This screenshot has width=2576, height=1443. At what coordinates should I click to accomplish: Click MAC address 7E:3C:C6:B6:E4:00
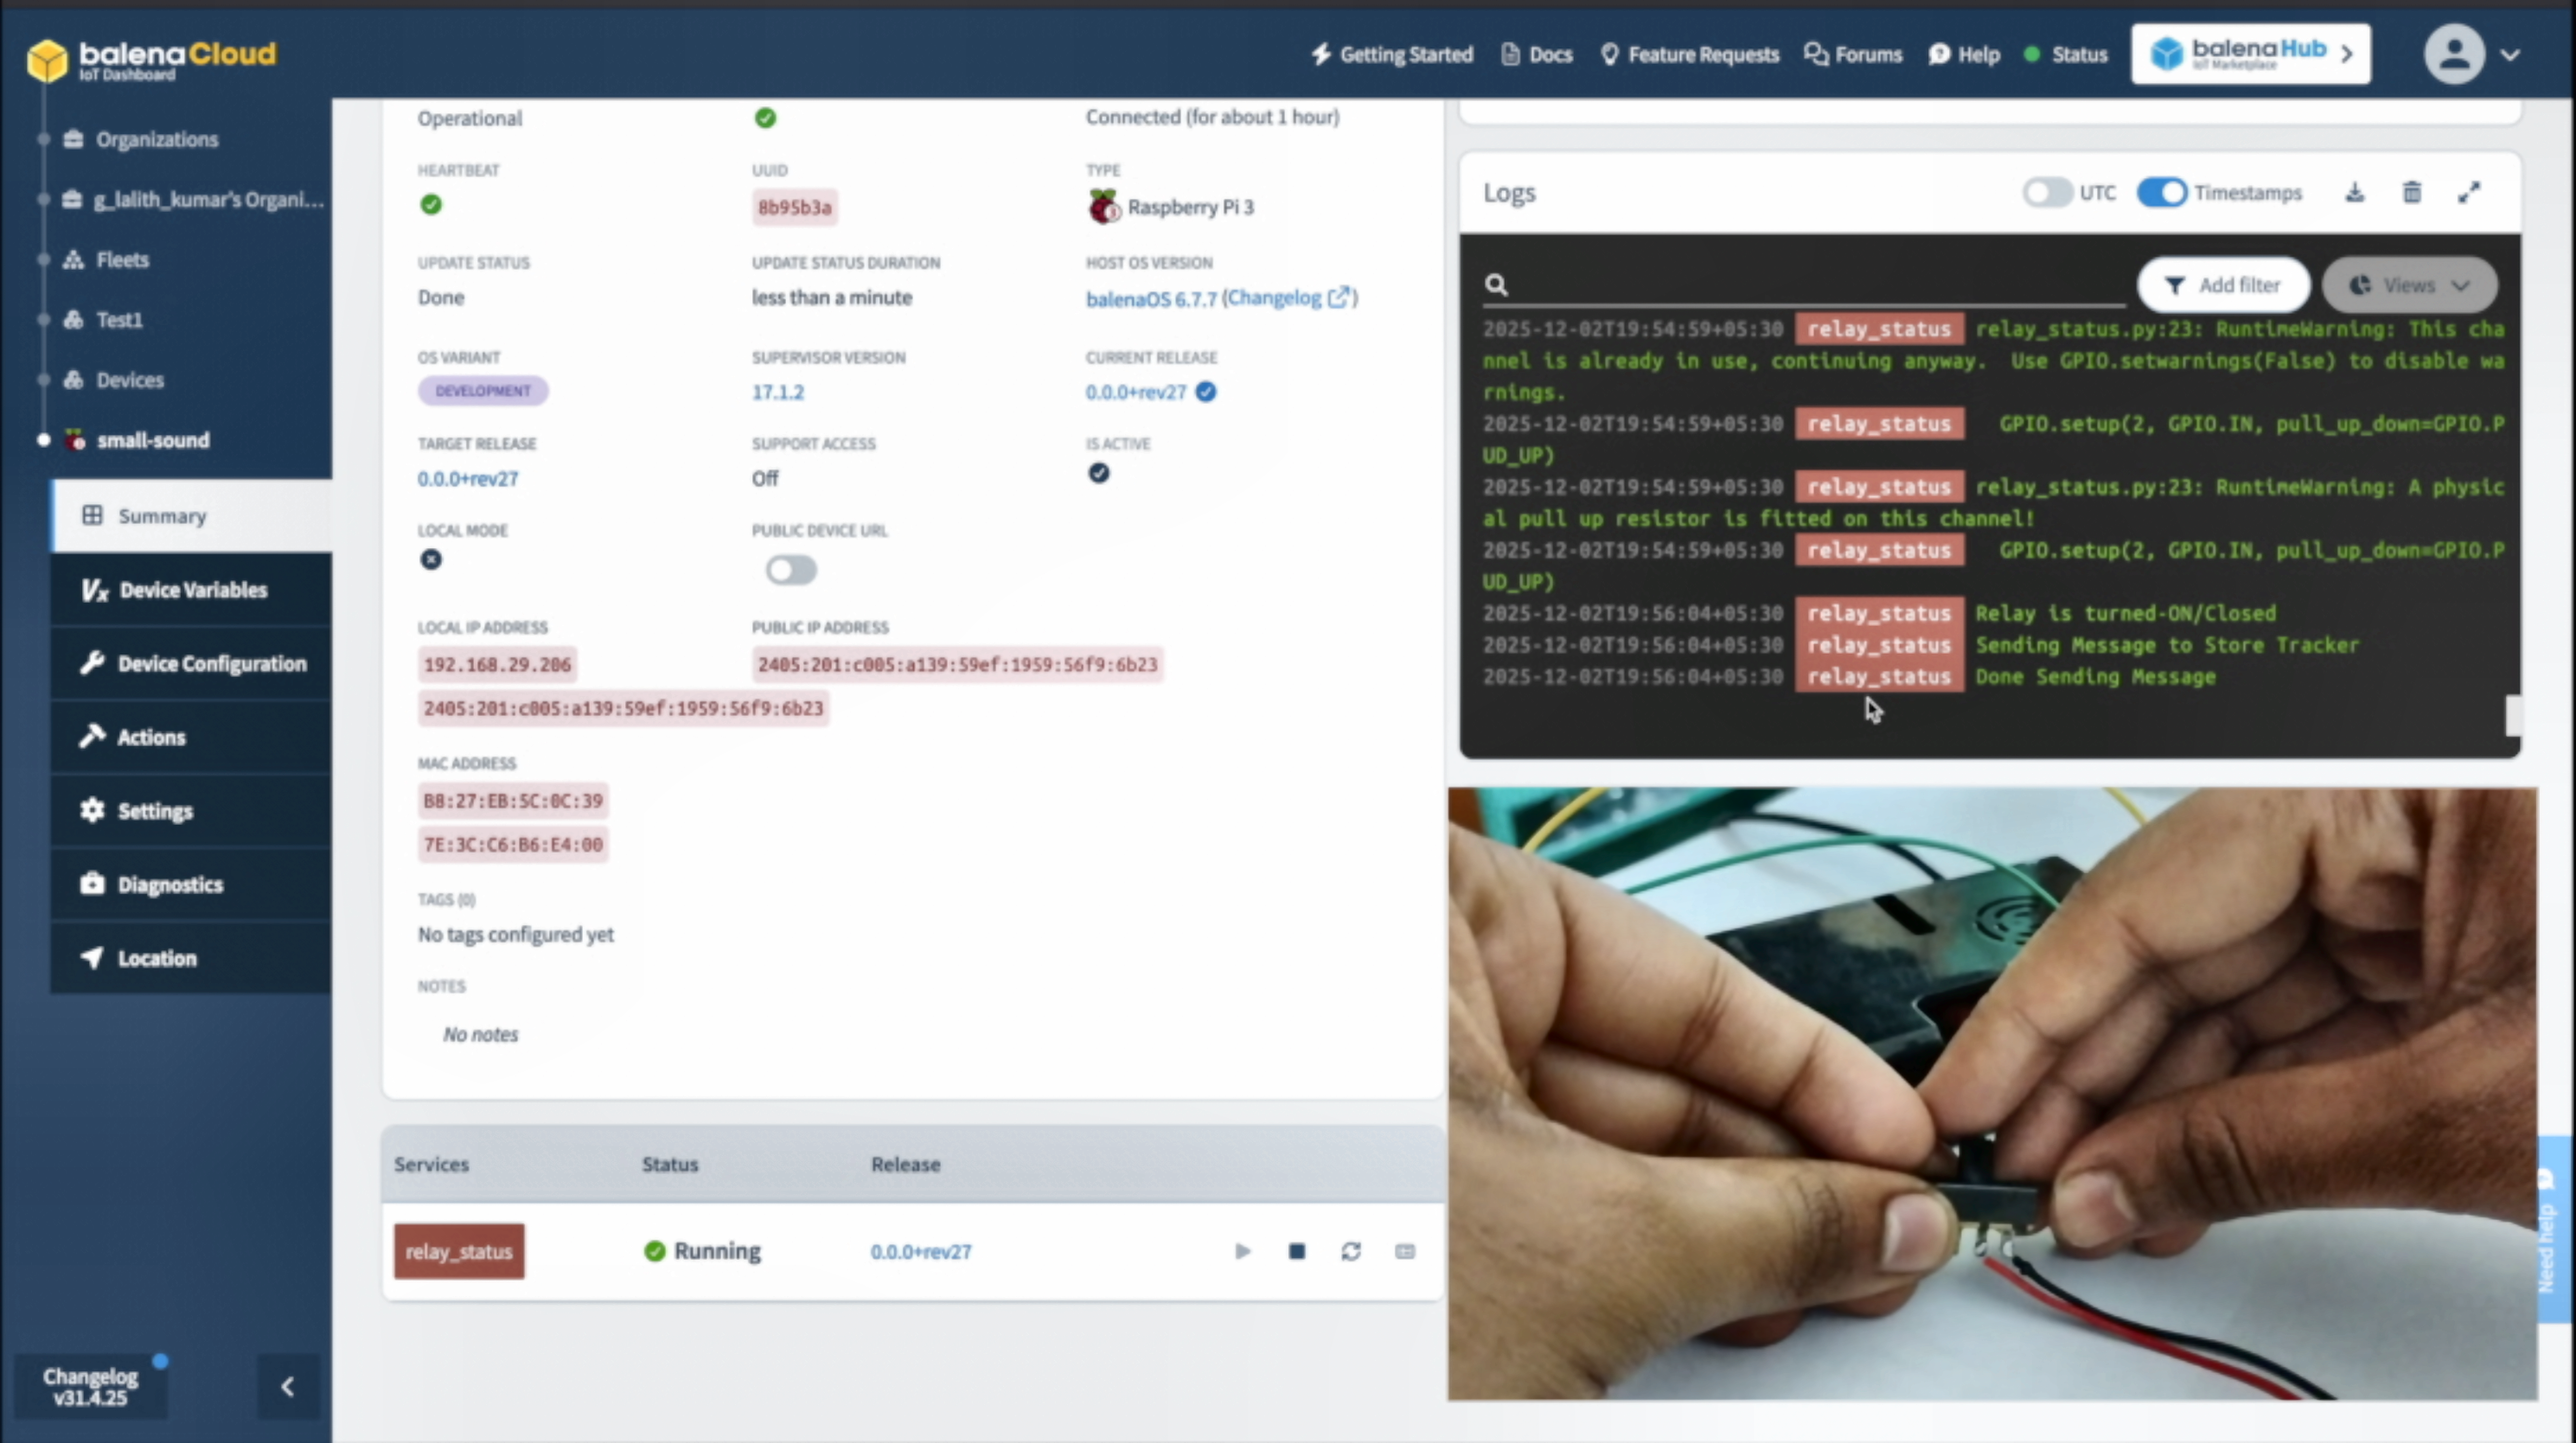coord(513,845)
